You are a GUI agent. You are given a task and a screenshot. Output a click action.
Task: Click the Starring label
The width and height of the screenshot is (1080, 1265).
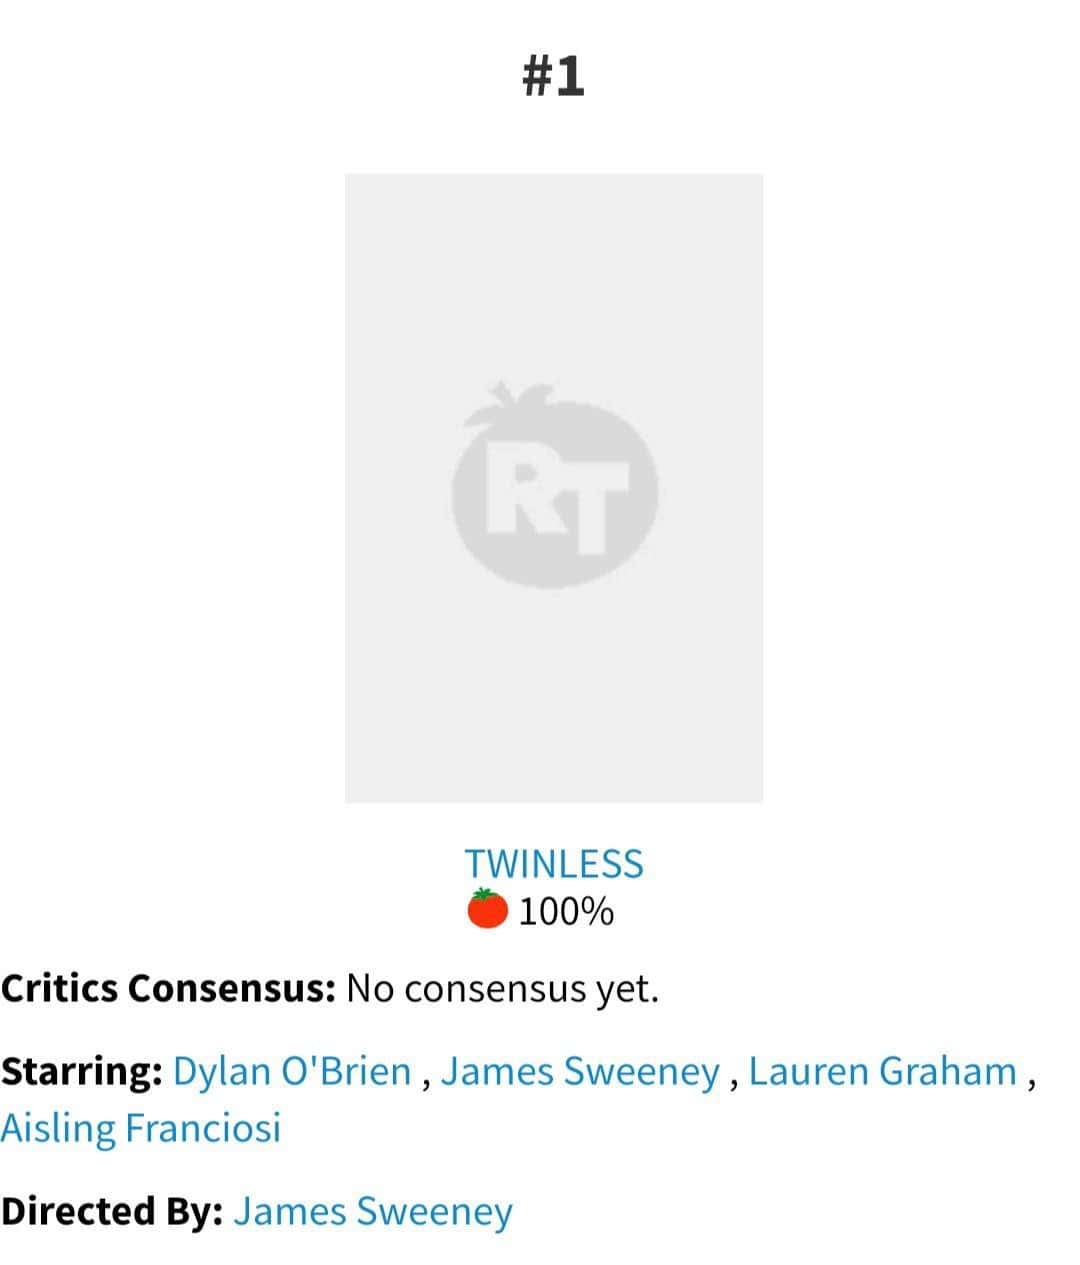pyautogui.click(x=82, y=1072)
